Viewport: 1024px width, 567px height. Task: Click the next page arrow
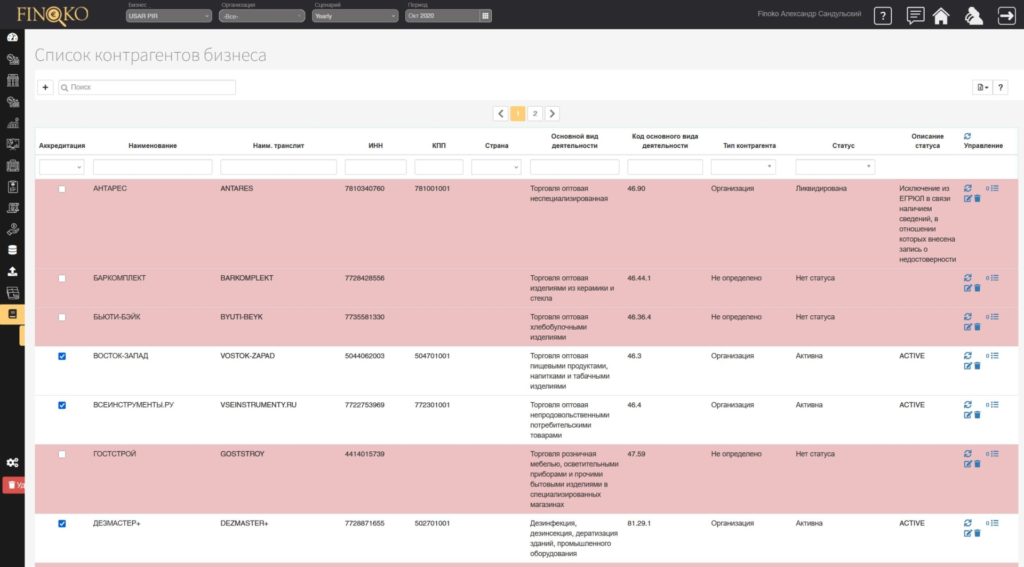pyautogui.click(x=552, y=114)
